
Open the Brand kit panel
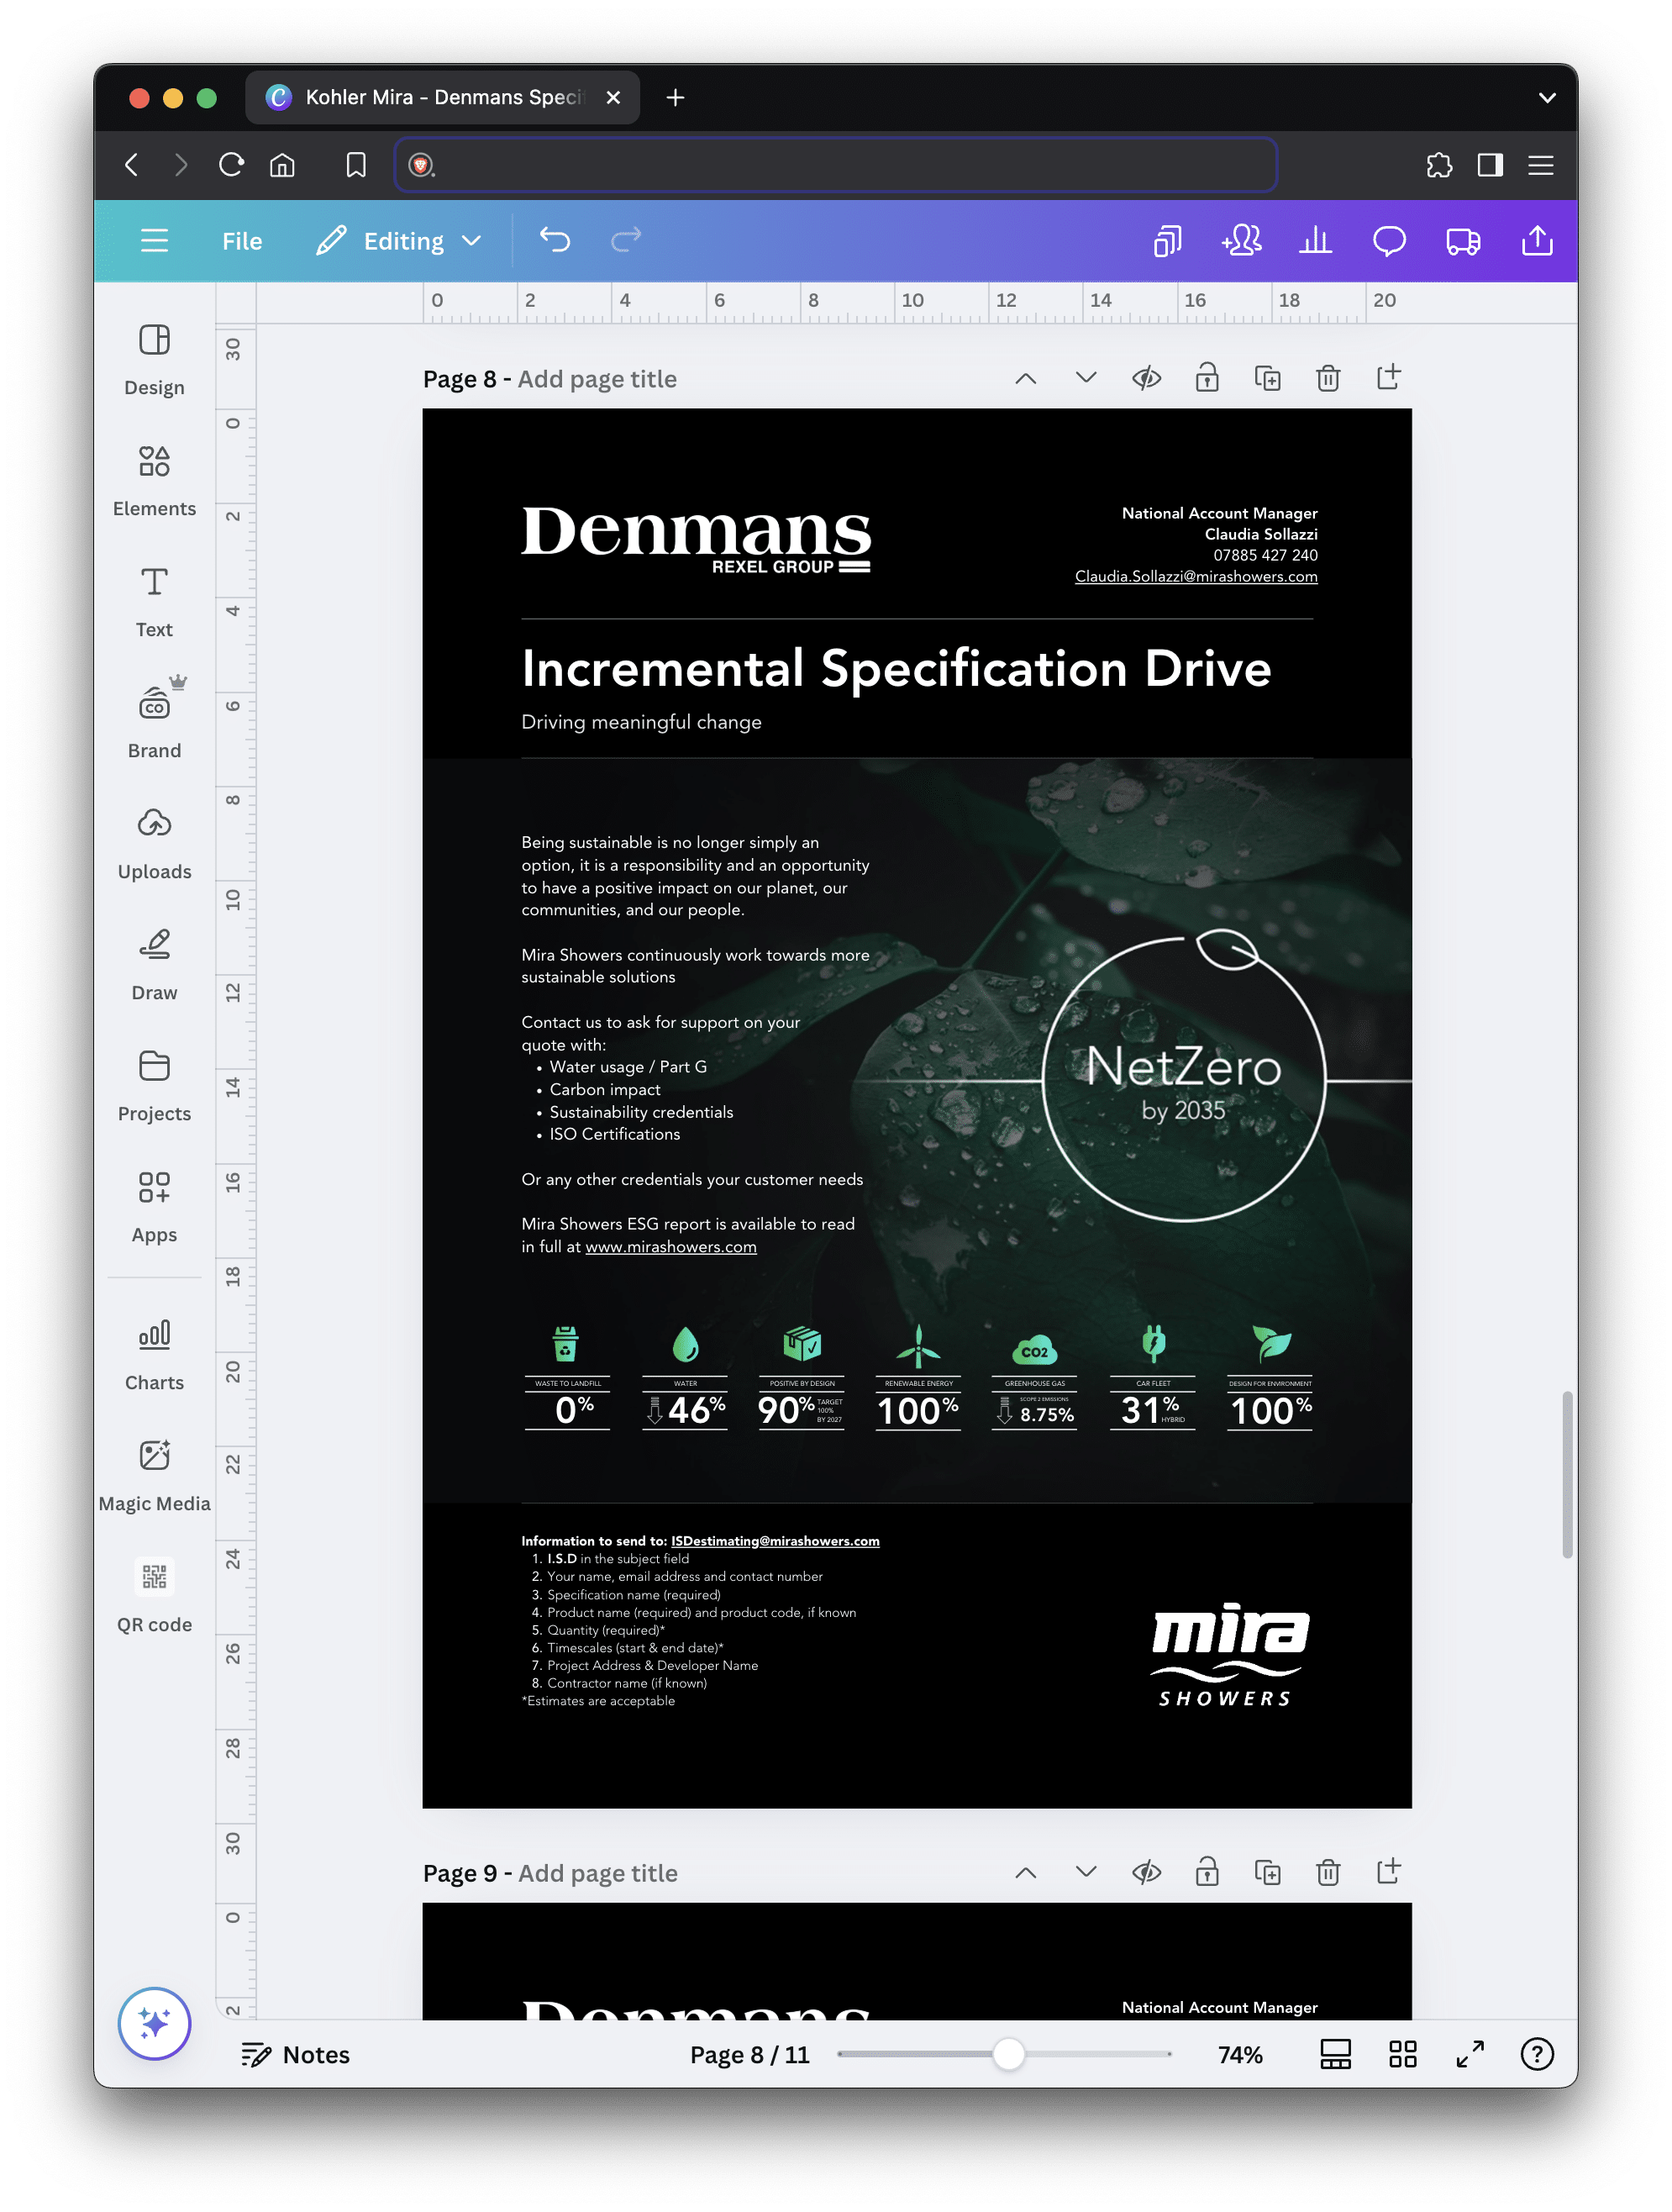154,723
